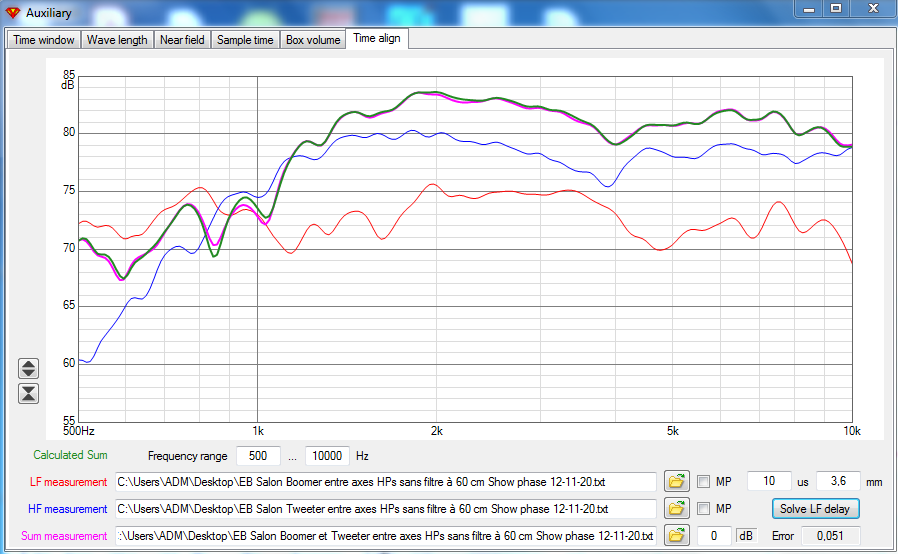The image size is (898, 554).
Task: Enable the MP checkbox for LF measurement
Action: coord(703,482)
